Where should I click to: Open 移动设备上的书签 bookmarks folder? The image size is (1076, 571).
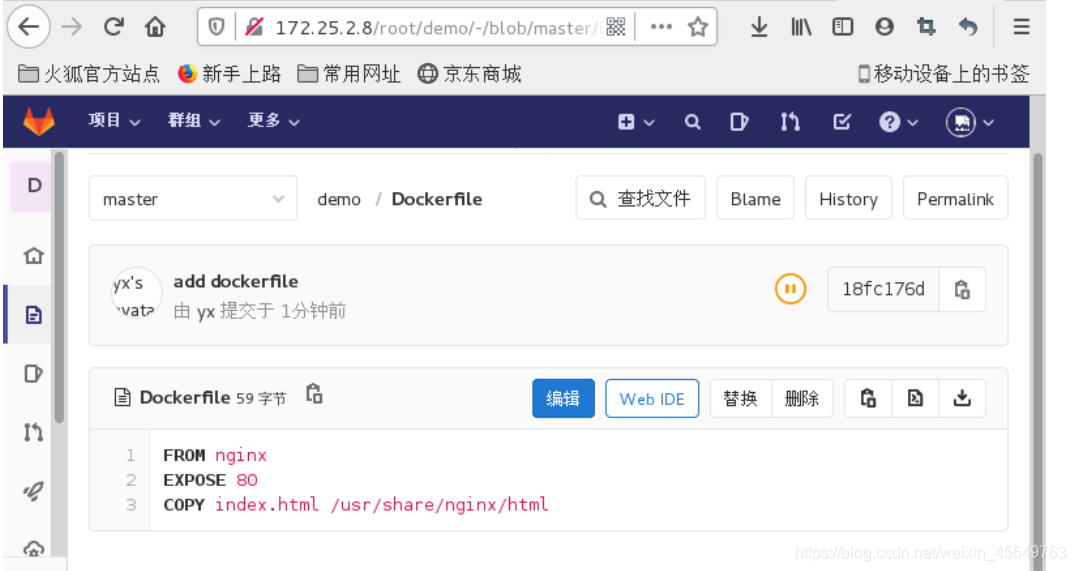944,73
